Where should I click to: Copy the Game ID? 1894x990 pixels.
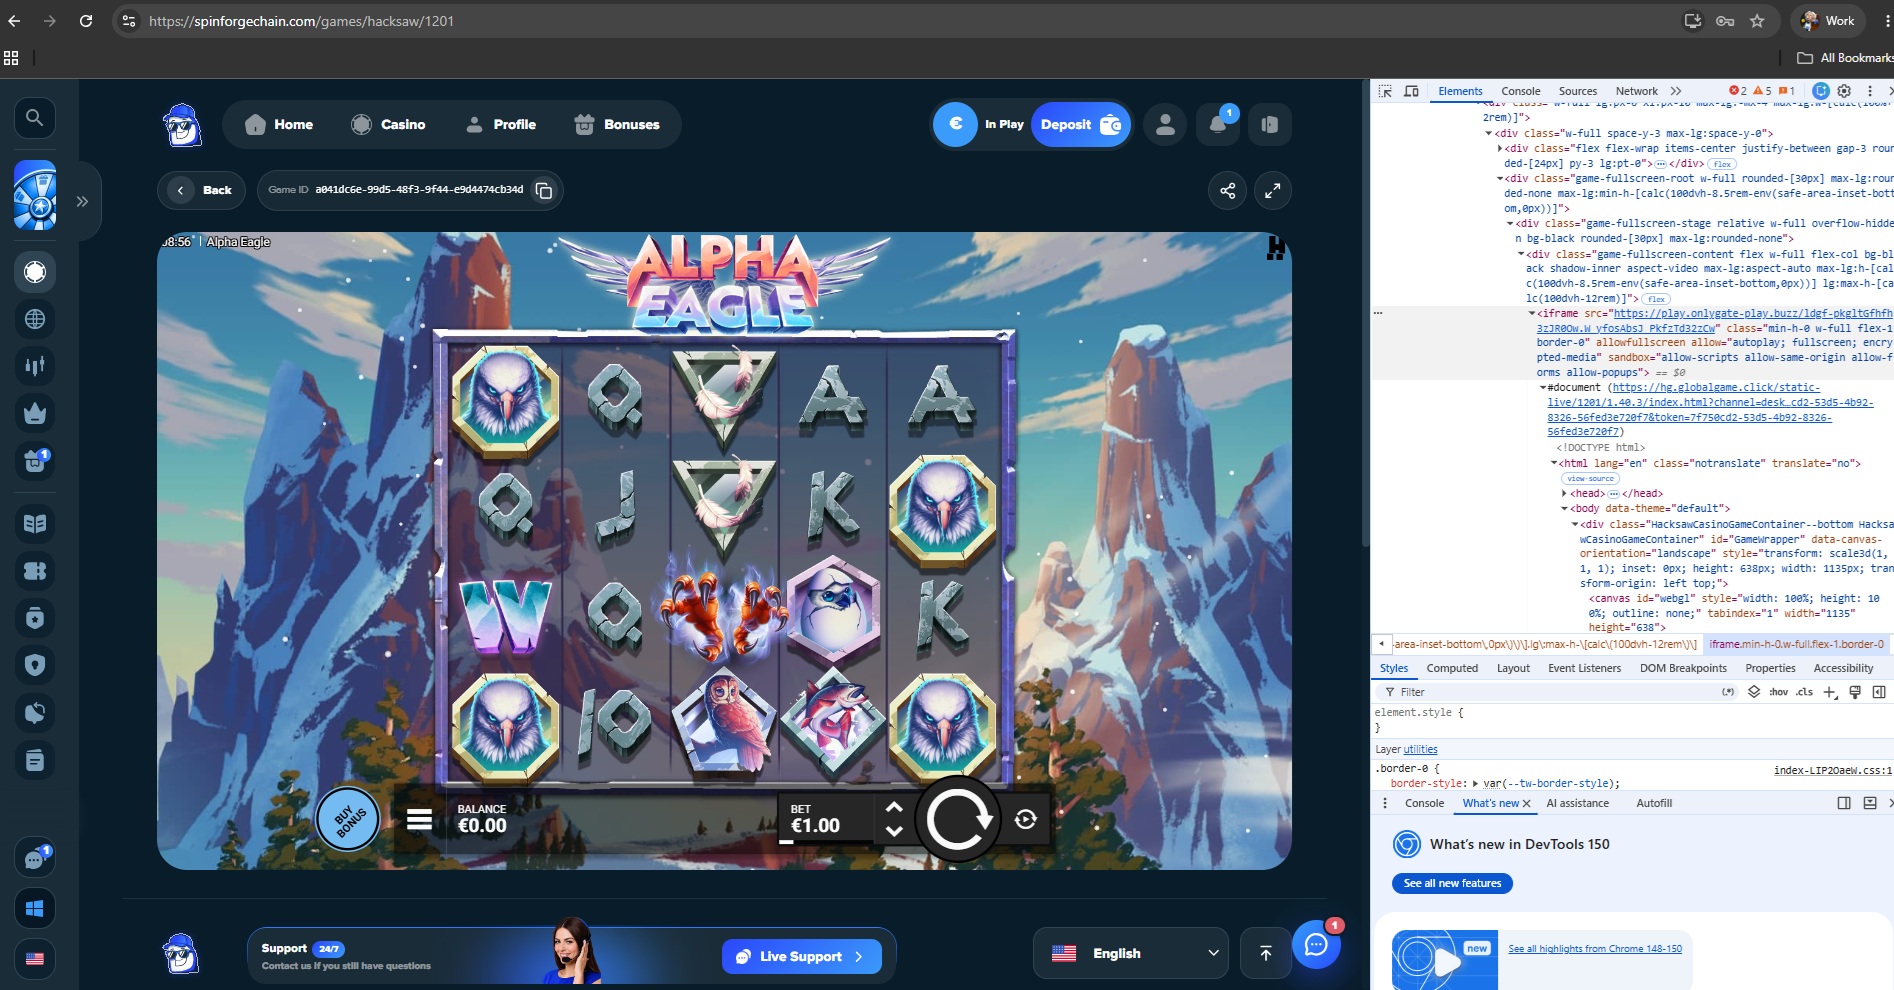pos(544,190)
